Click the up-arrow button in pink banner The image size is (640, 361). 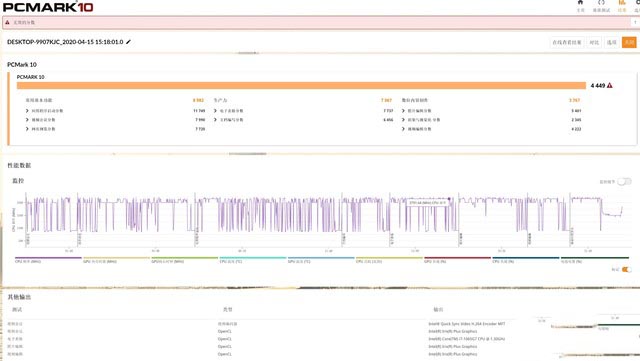pos(635,22)
